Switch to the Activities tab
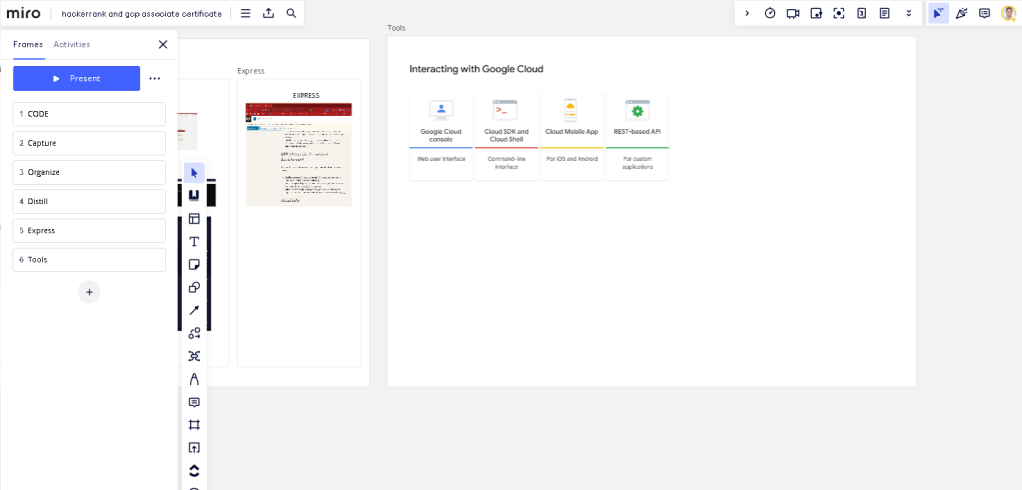Viewport: 1022px width, 490px height. (72, 44)
